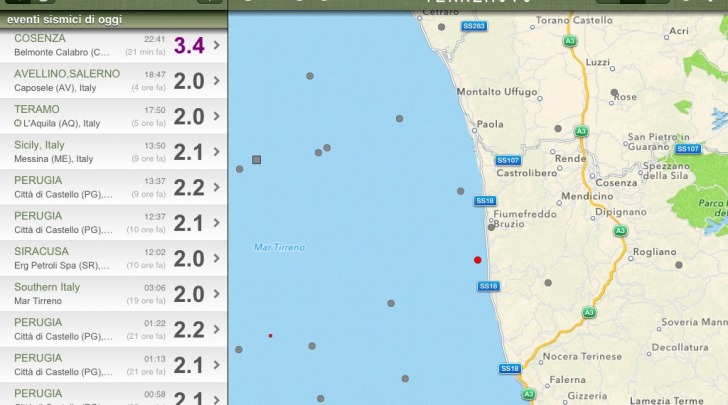
Task: Open the PERUGIA 01:22 event row
Action: tap(113, 329)
